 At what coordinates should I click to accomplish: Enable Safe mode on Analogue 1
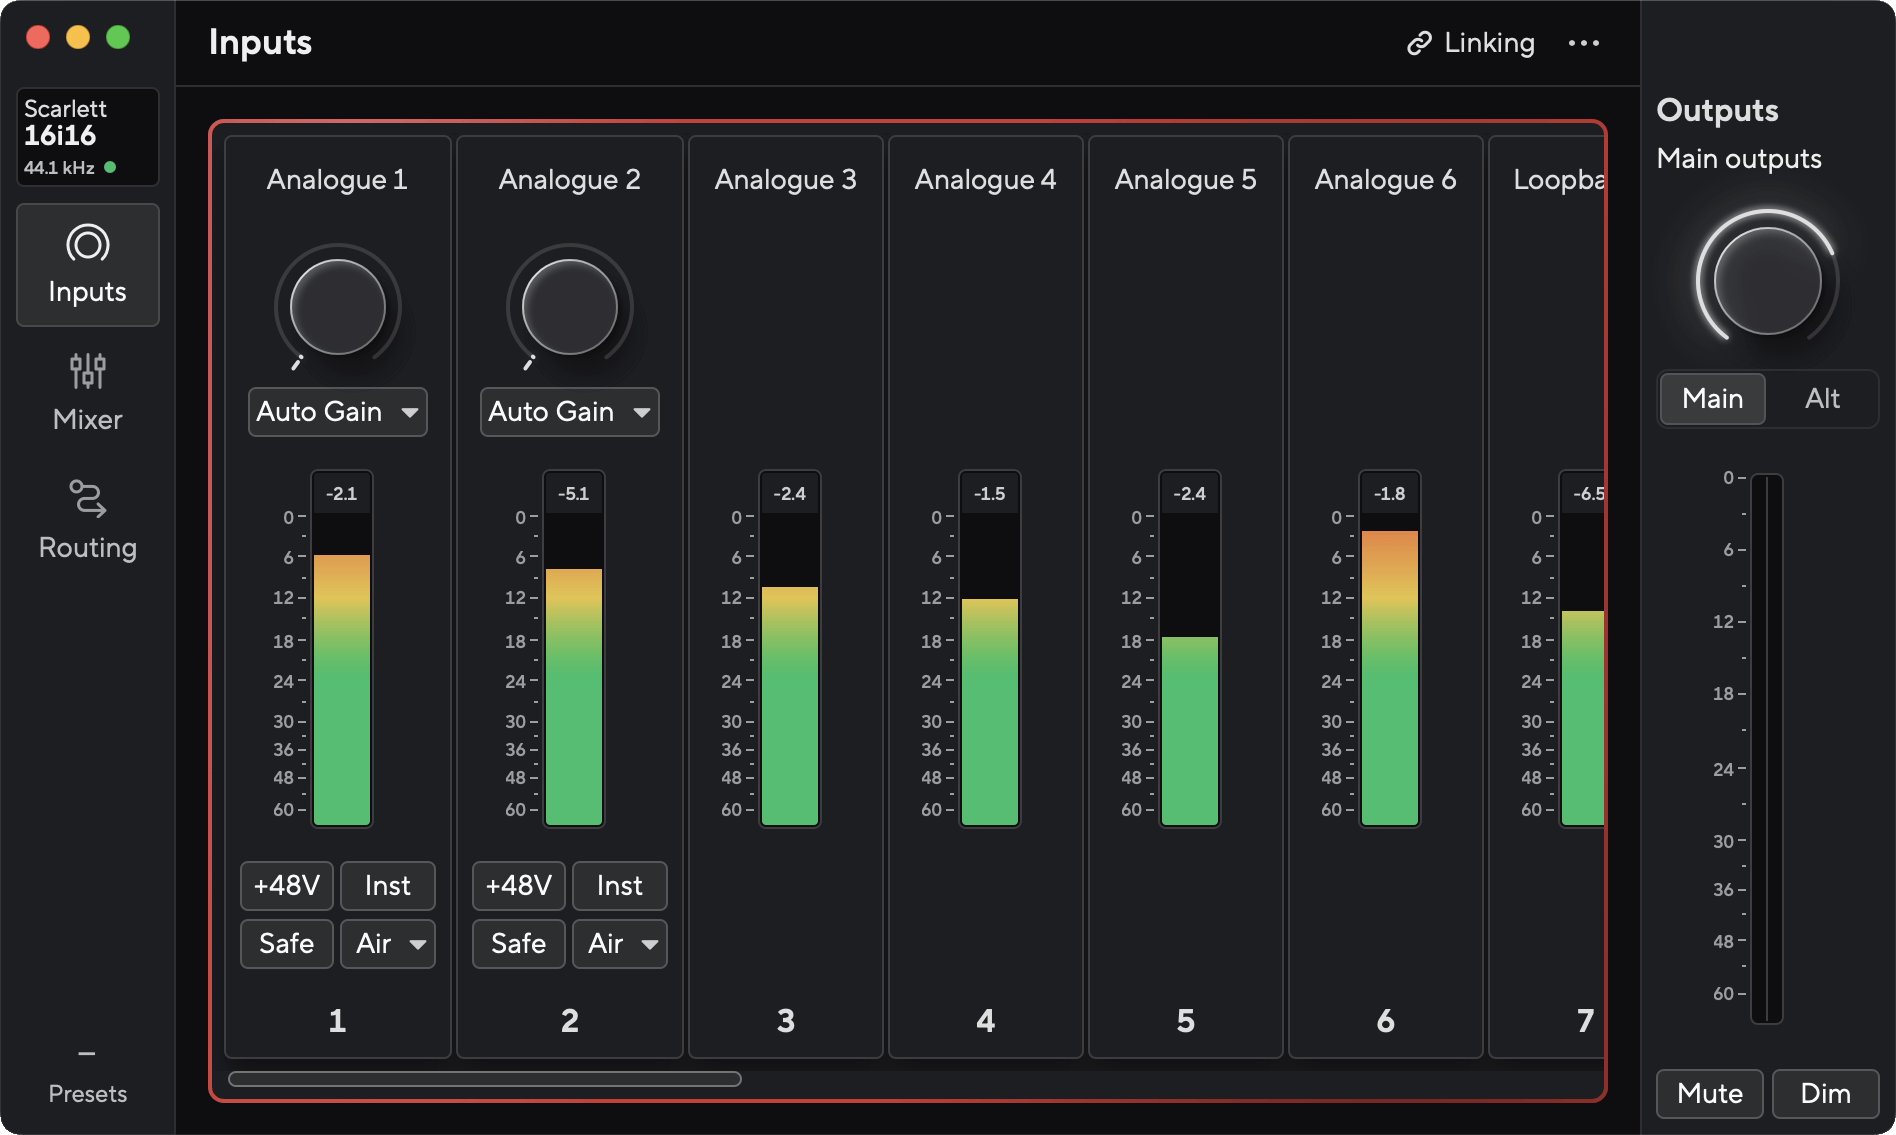pyautogui.click(x=287, y=944)
